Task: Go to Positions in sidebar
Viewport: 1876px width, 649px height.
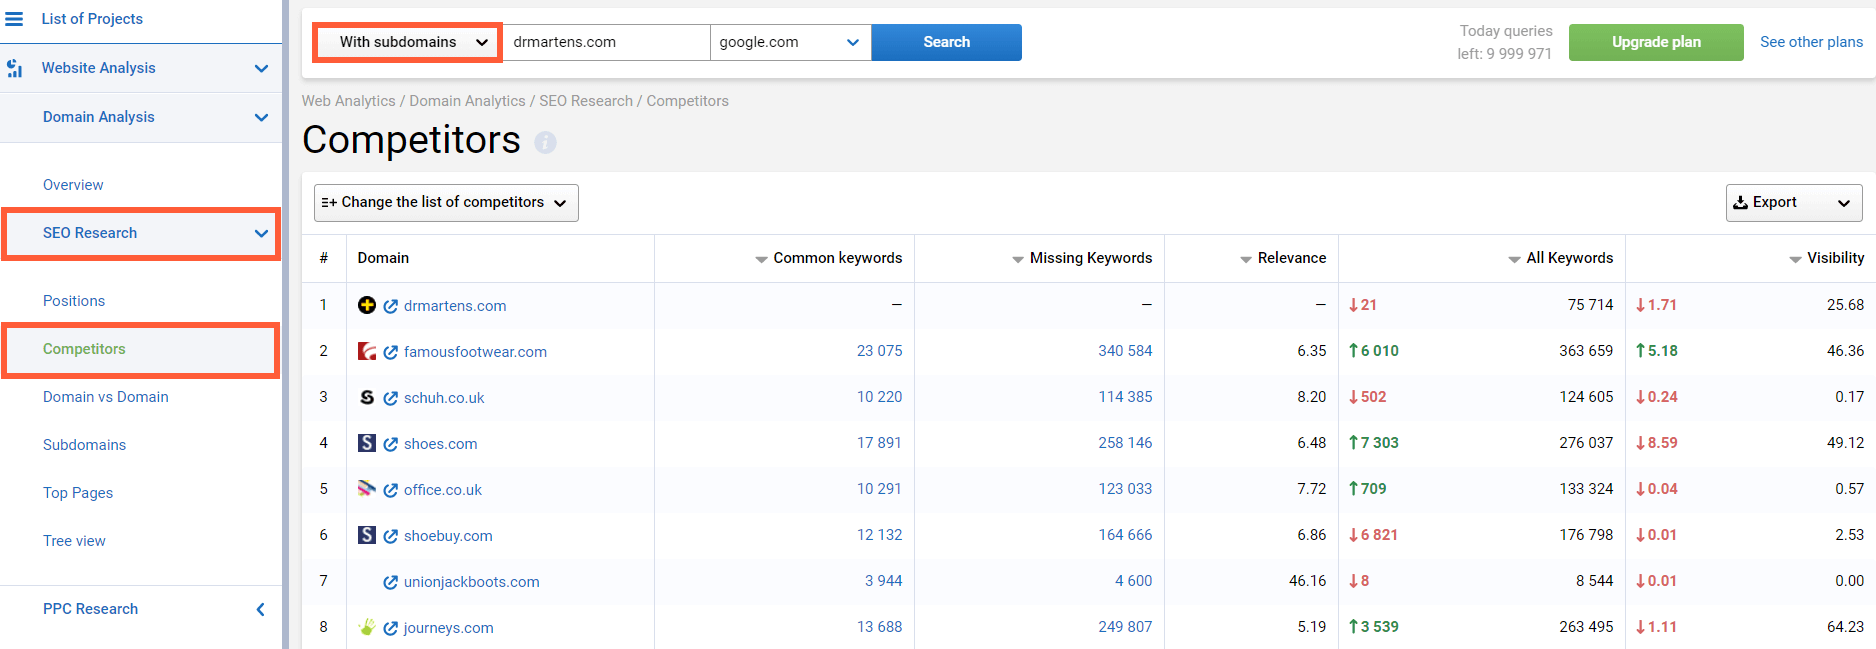Action: tap(74, 301)
